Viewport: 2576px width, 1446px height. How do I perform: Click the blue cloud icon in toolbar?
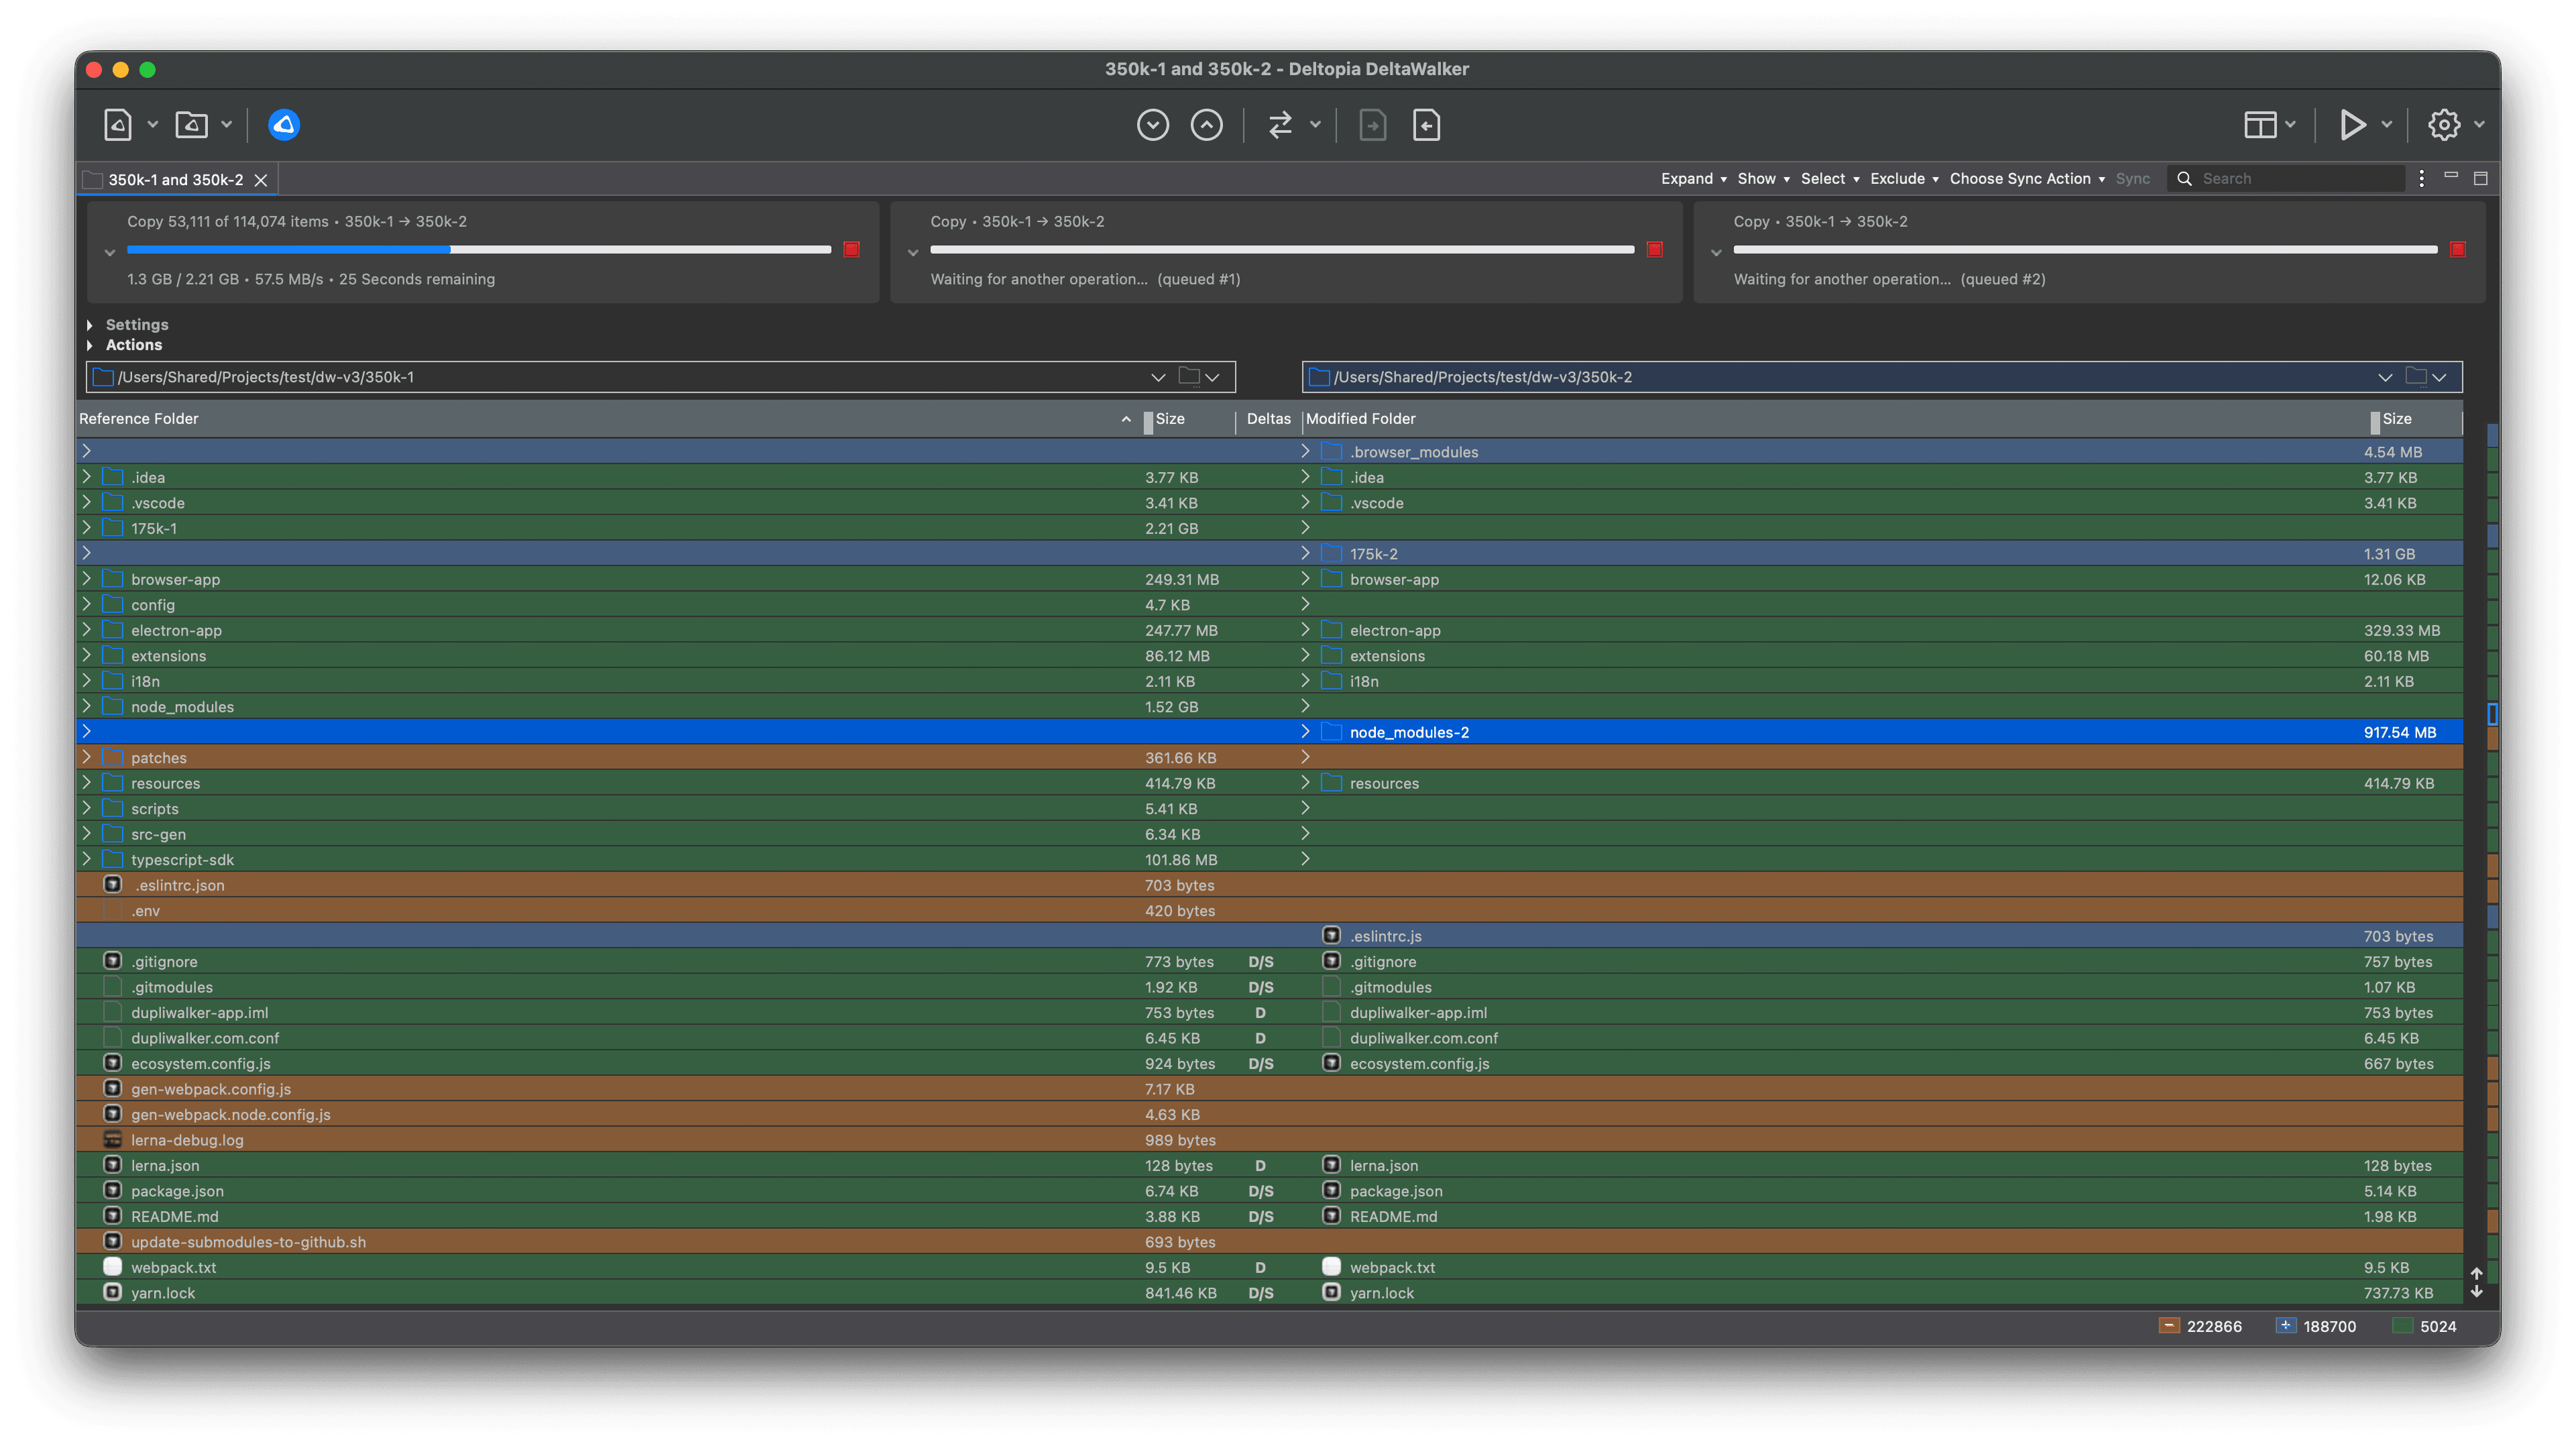click(284, 125)
